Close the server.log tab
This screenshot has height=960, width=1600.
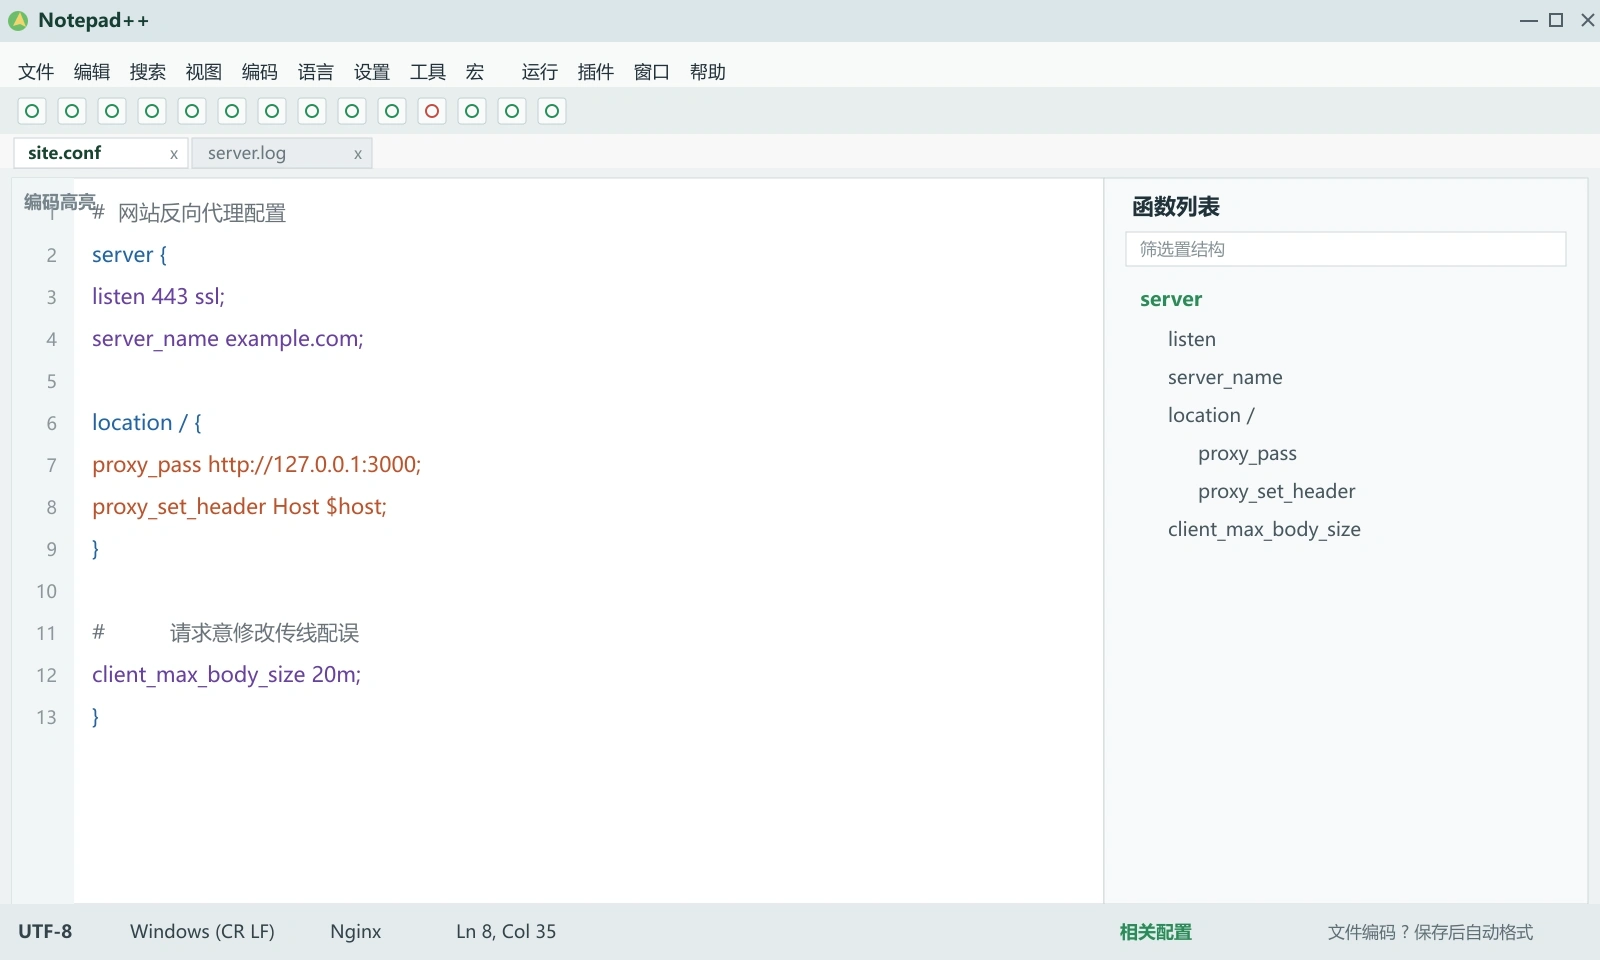pyautogui.click(x=358, y=154)
